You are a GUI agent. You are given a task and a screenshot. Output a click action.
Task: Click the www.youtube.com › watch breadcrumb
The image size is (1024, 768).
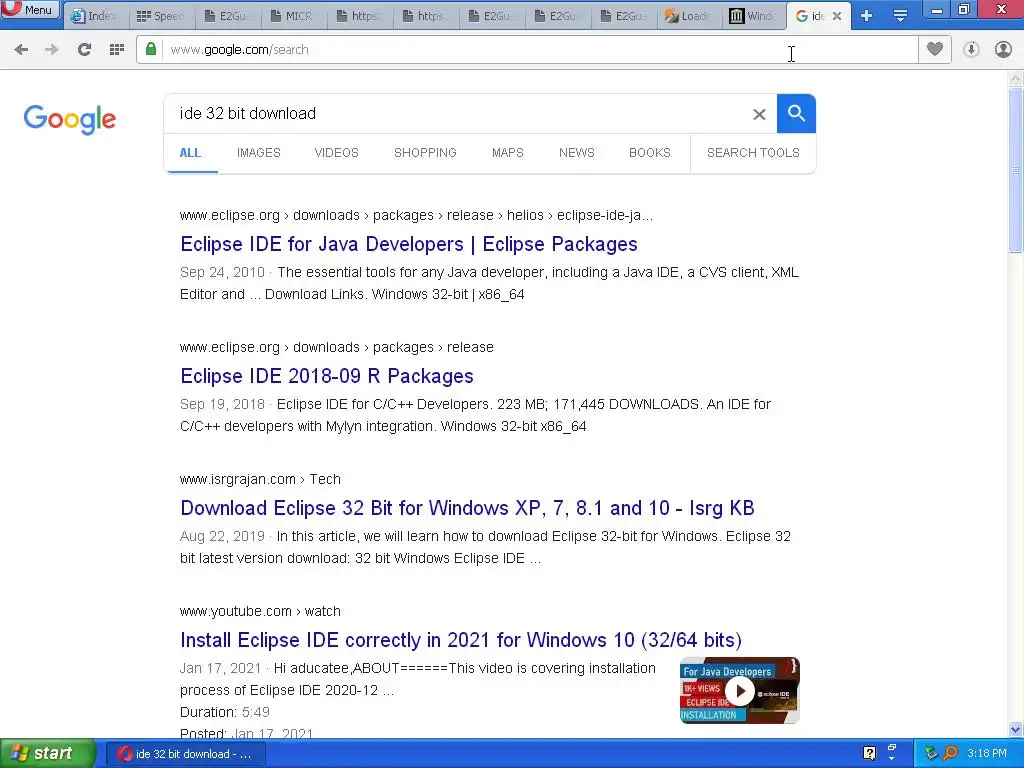(x=260, y=611)
